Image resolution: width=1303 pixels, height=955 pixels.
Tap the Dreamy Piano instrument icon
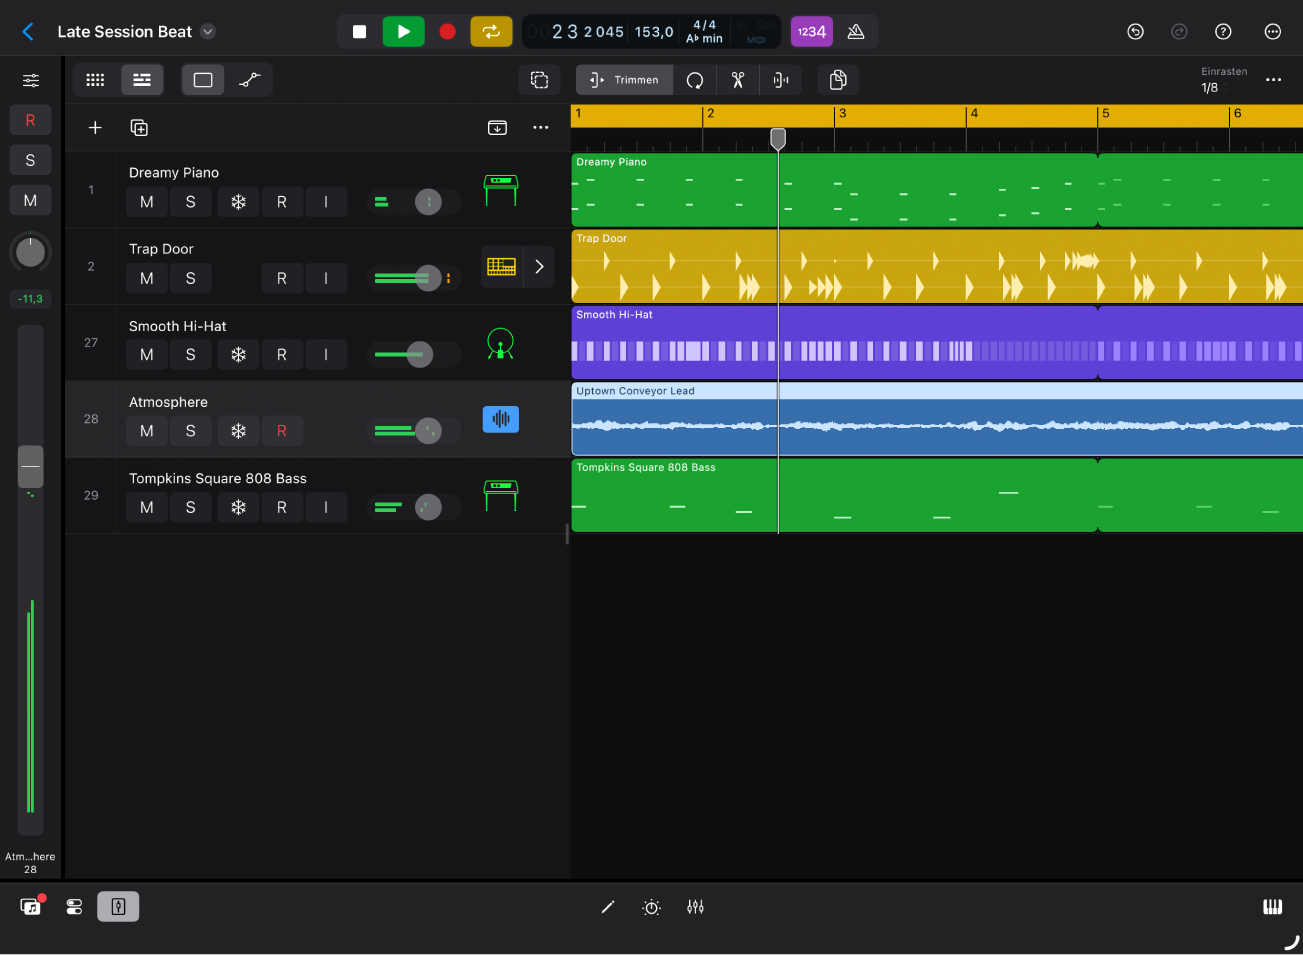(500, 190)
